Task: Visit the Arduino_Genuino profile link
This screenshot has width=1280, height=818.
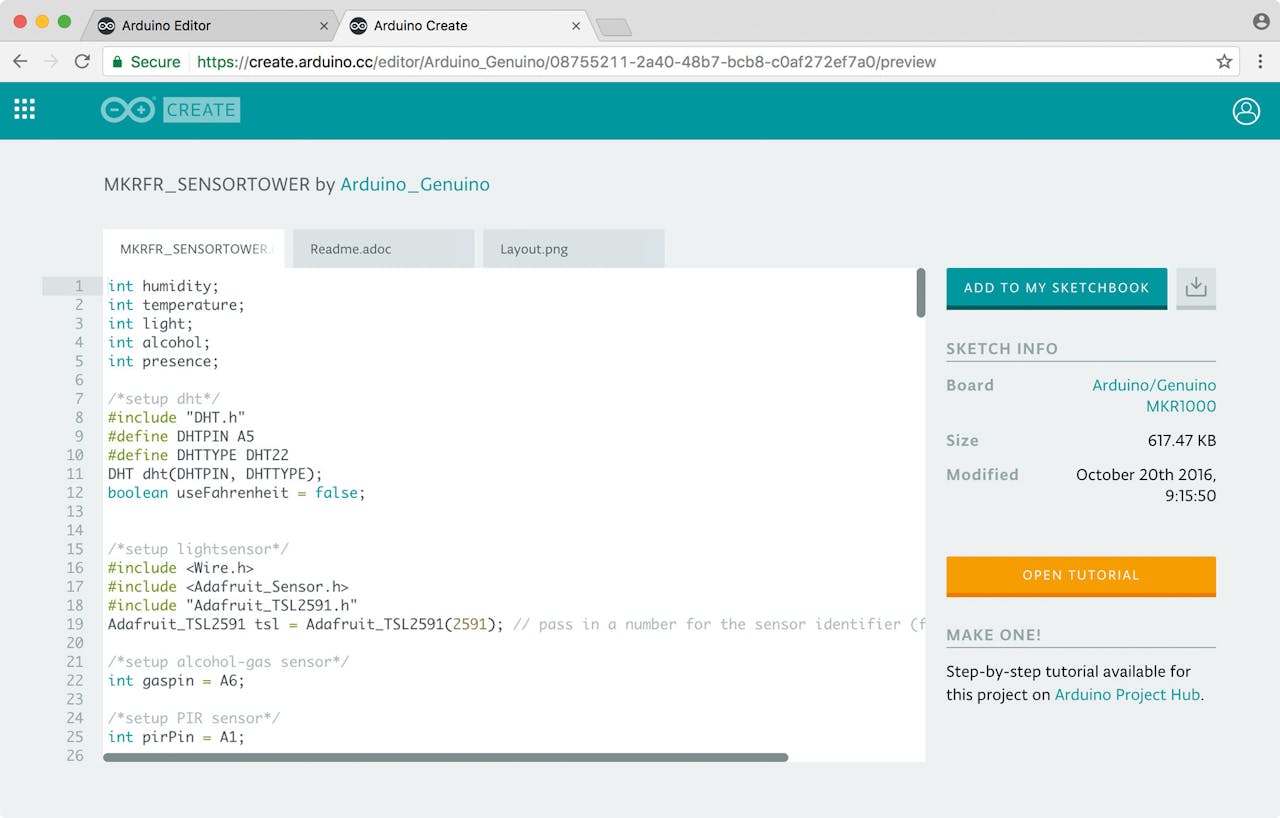Action: [415, 184]
